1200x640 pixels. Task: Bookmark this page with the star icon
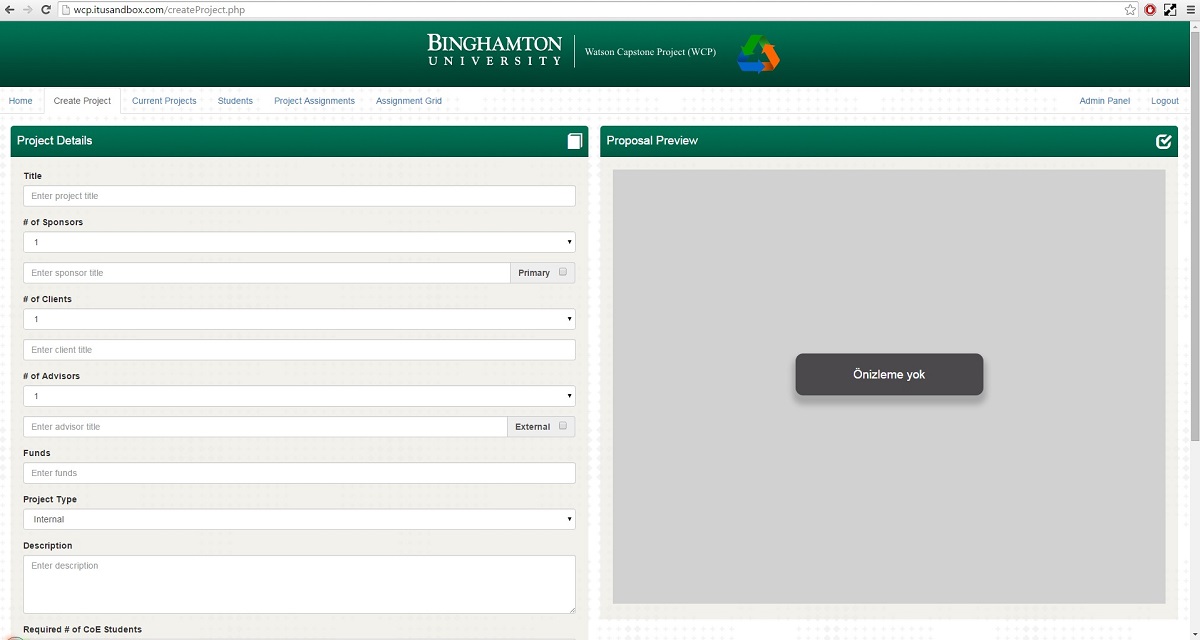tap(1130, 10)
